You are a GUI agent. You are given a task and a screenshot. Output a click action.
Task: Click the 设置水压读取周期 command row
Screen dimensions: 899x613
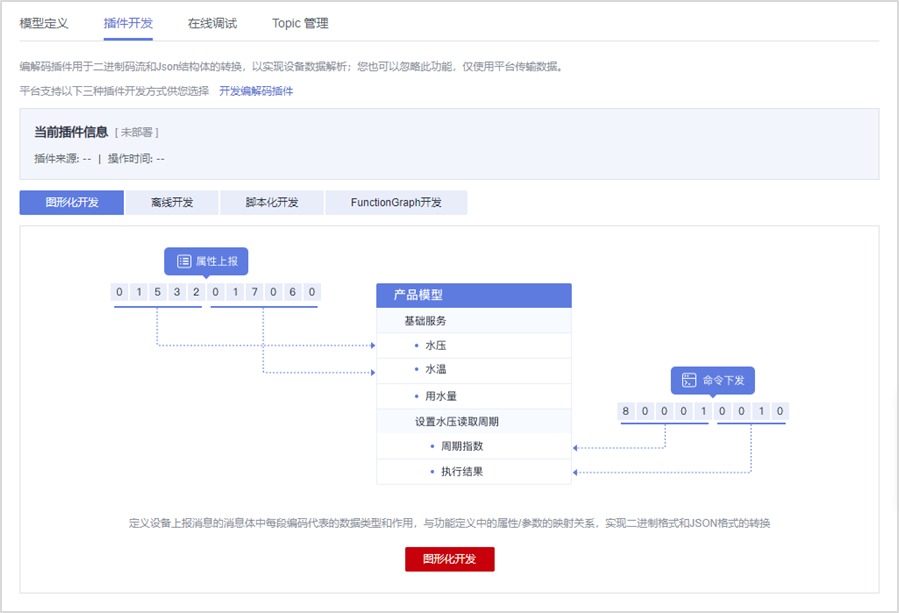pos(474,421)
